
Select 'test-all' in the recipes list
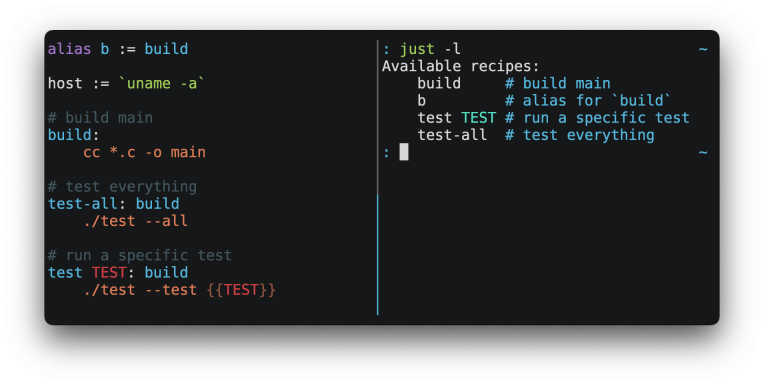[452, 135]
